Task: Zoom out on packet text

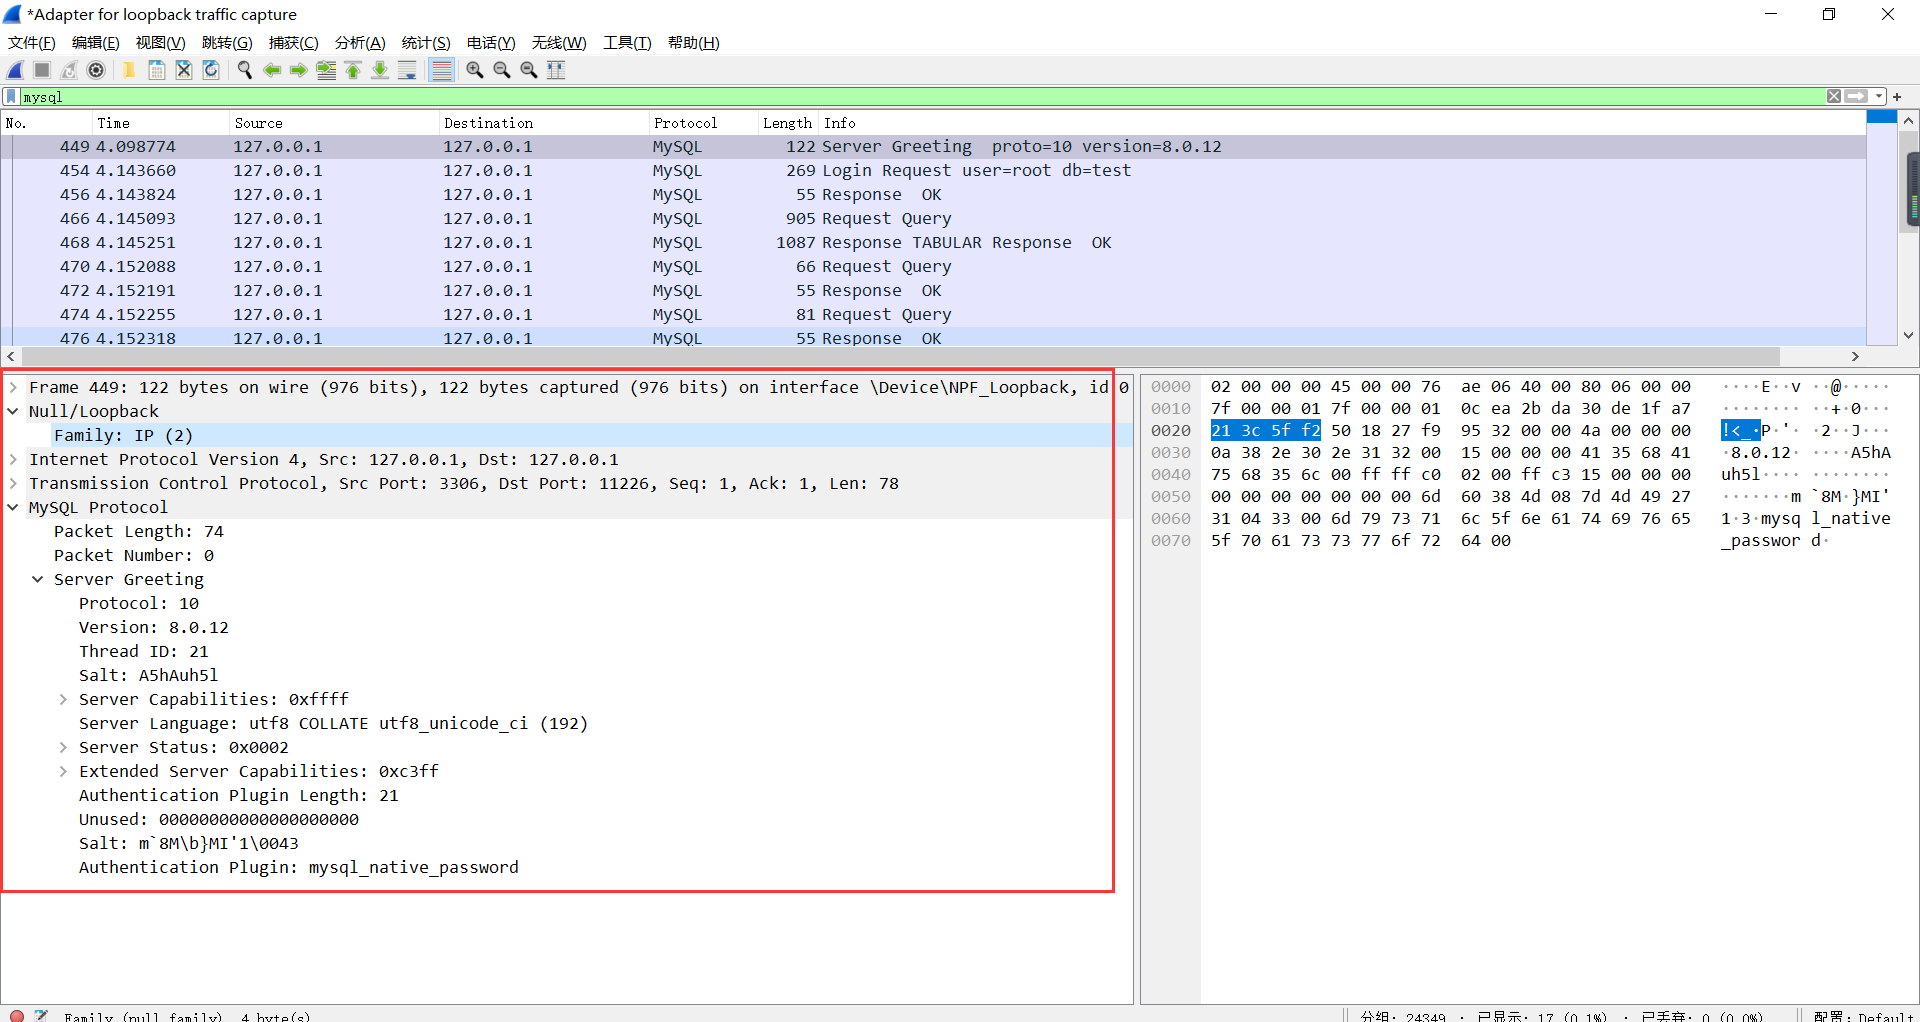Action: click(502, 70)
